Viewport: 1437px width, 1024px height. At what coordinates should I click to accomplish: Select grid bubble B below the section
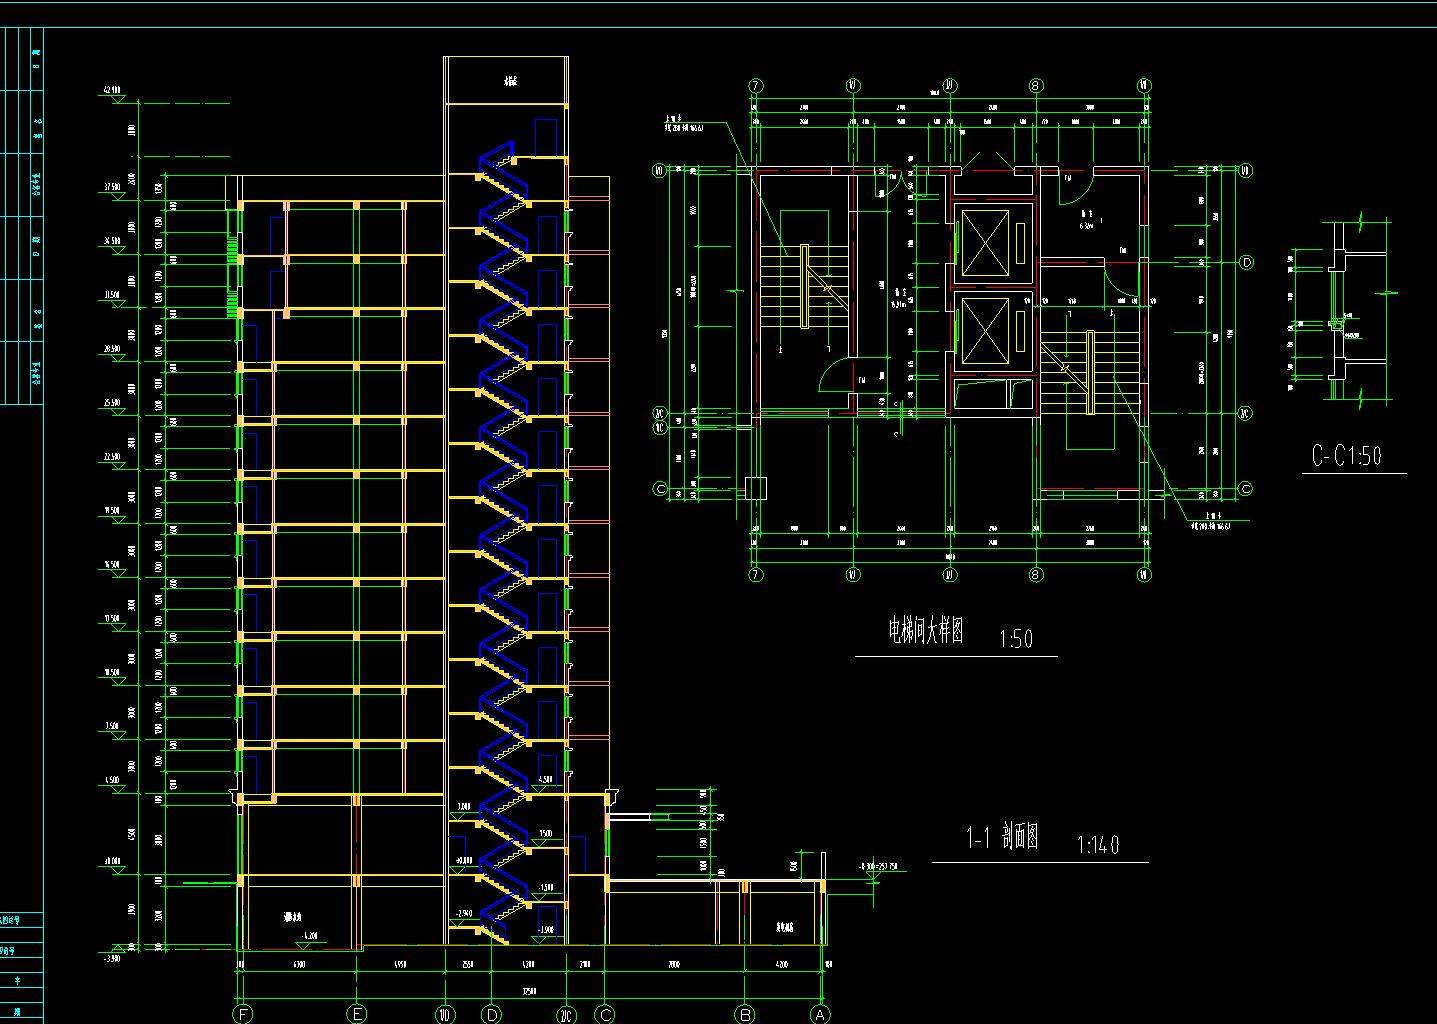745,1014
